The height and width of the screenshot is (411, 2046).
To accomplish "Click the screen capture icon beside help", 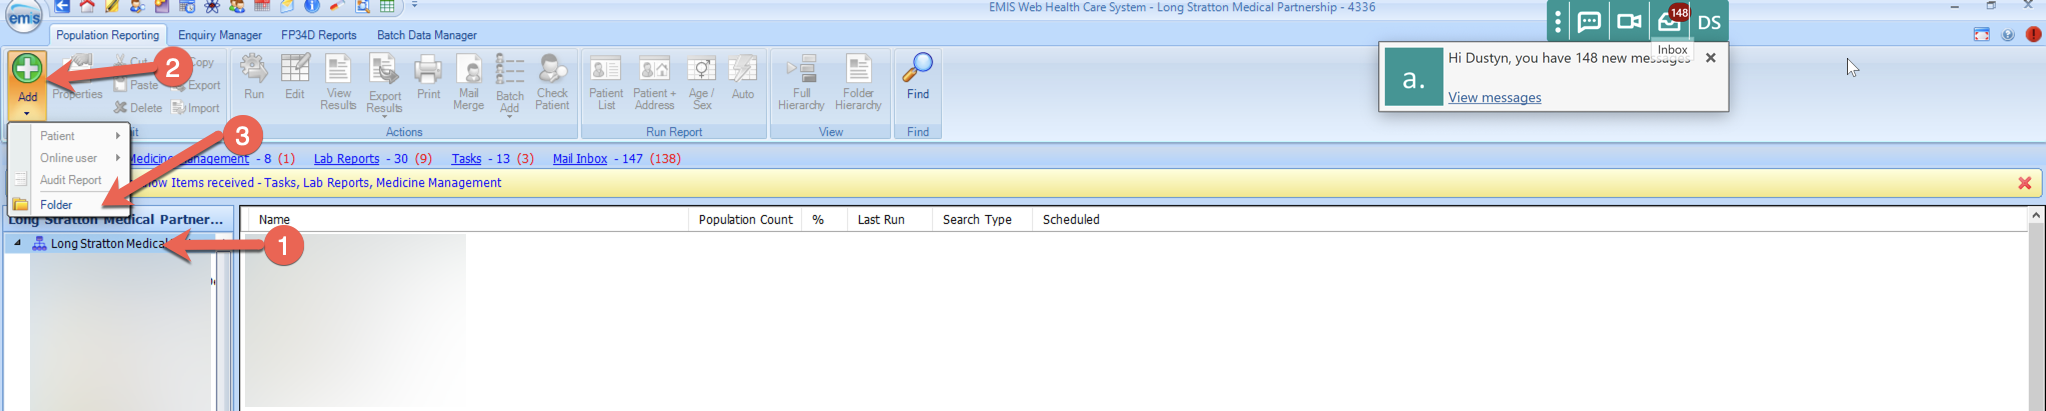I will 1982,35.
